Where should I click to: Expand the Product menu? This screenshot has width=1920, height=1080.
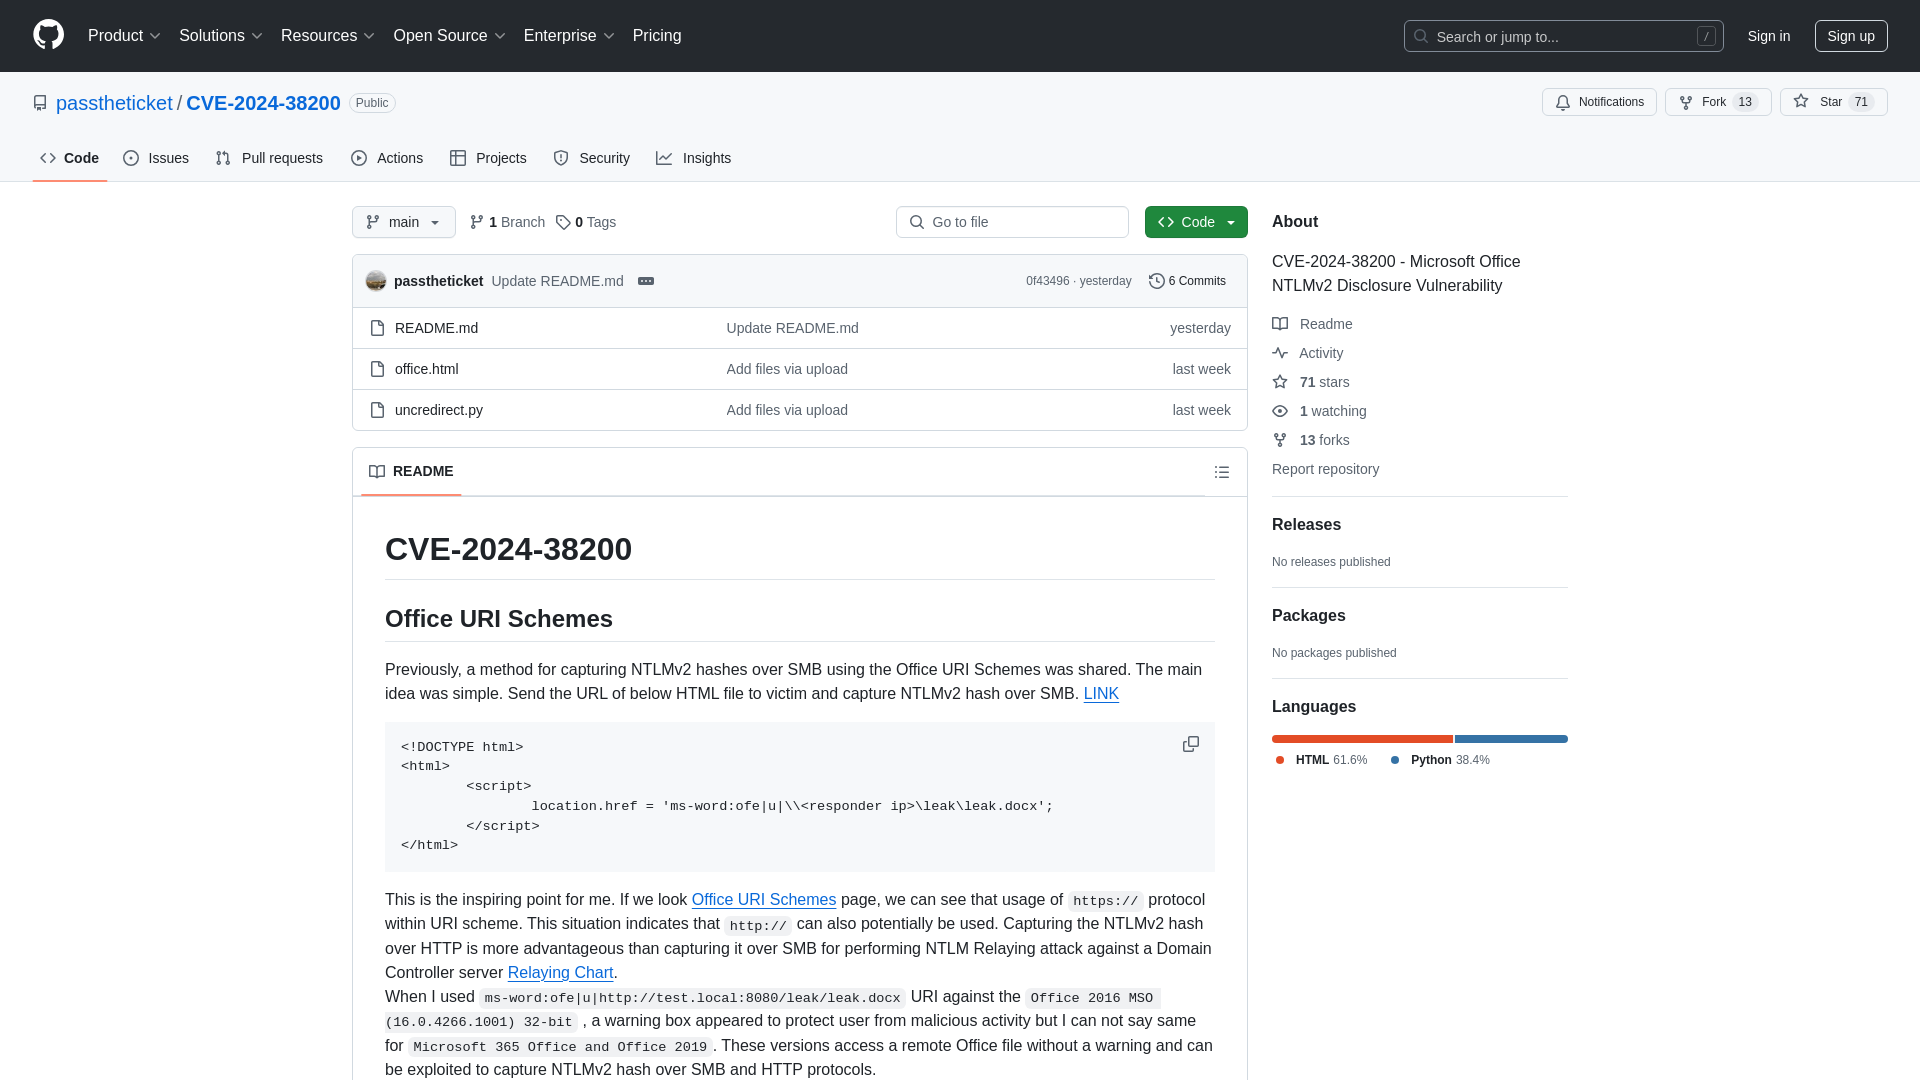124,36
